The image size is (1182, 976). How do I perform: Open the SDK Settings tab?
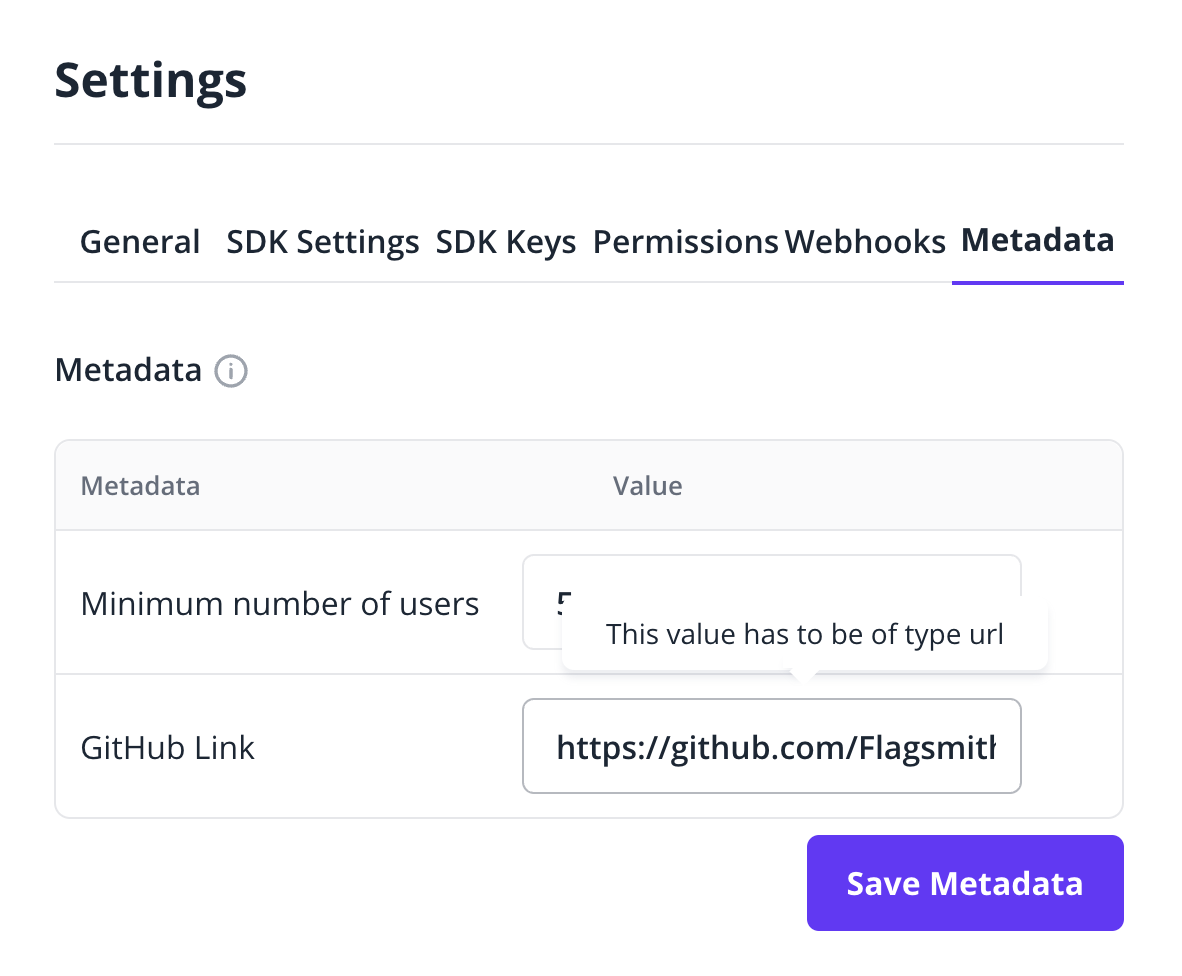pos(323,242)
